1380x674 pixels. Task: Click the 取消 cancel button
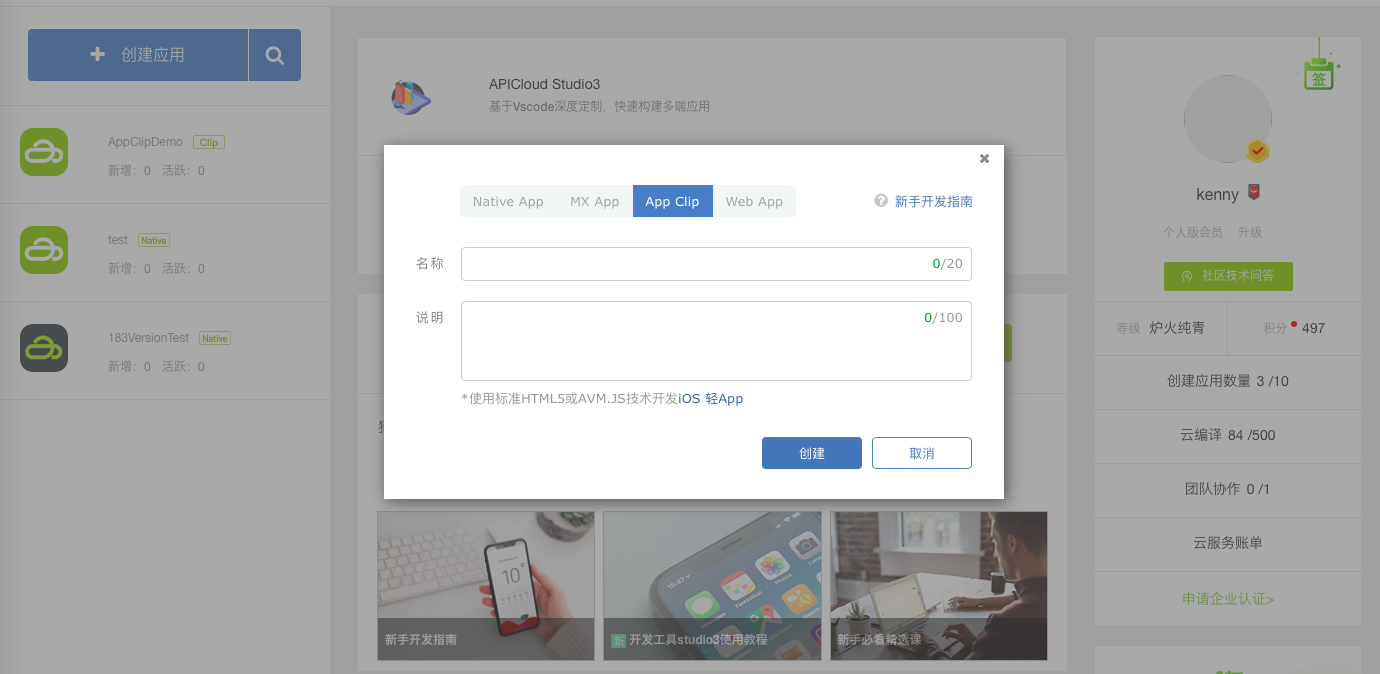click(922, 453)
